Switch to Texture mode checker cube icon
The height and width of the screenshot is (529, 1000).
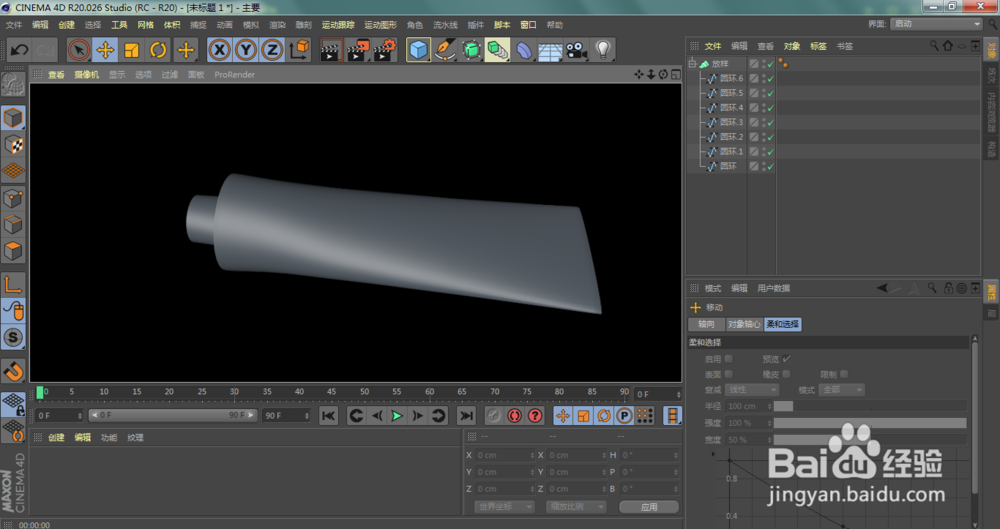(x=13, y=145)
